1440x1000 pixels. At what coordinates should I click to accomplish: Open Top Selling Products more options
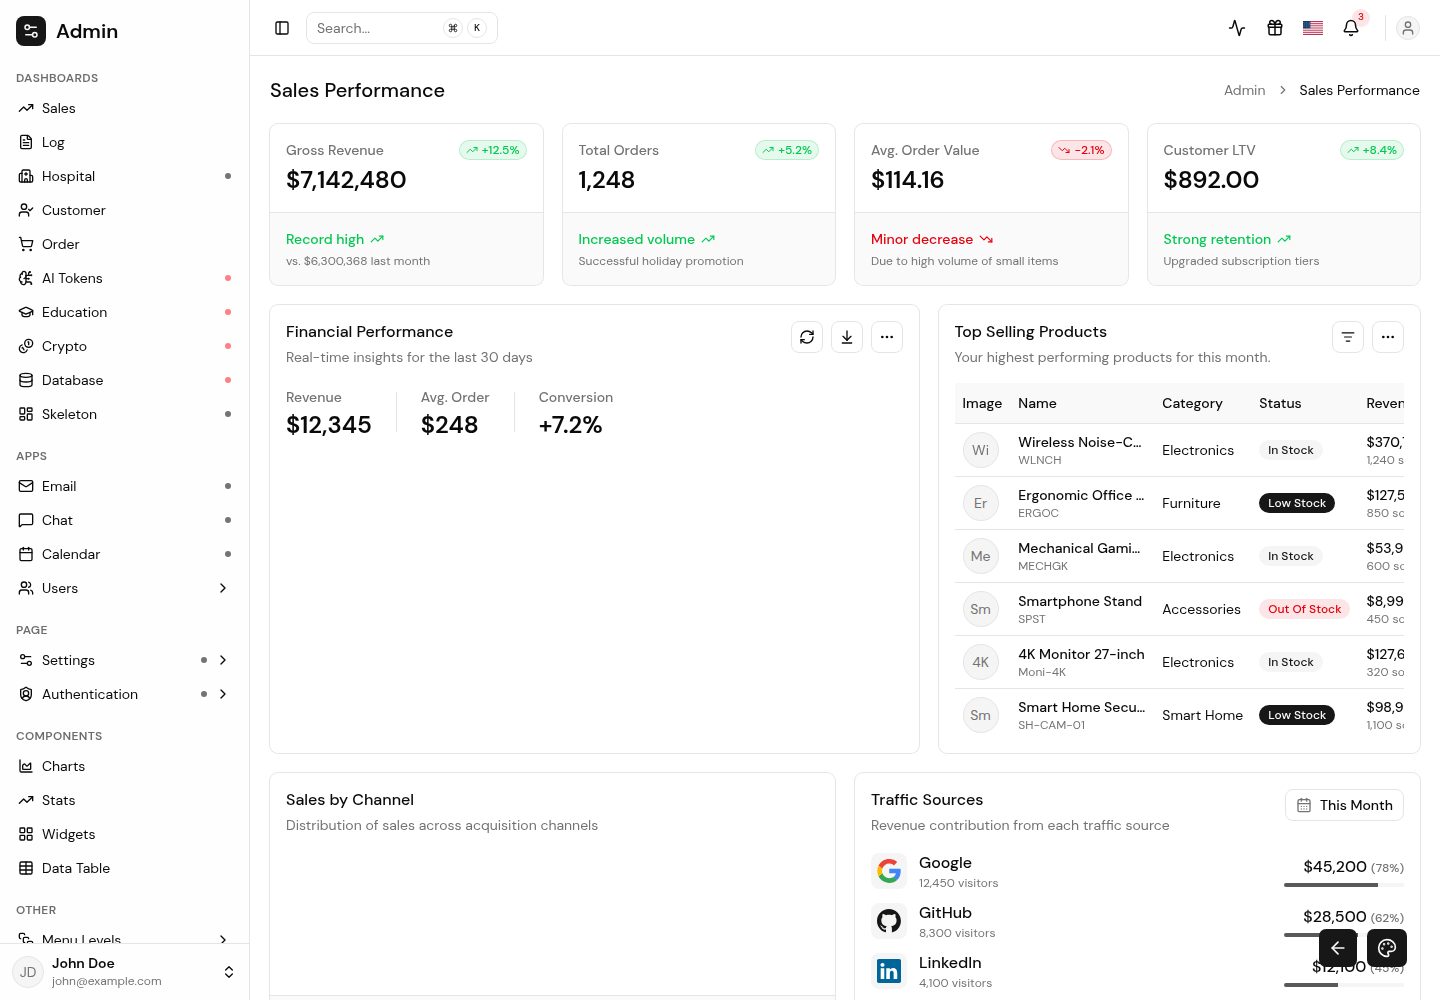(1388, 337)
